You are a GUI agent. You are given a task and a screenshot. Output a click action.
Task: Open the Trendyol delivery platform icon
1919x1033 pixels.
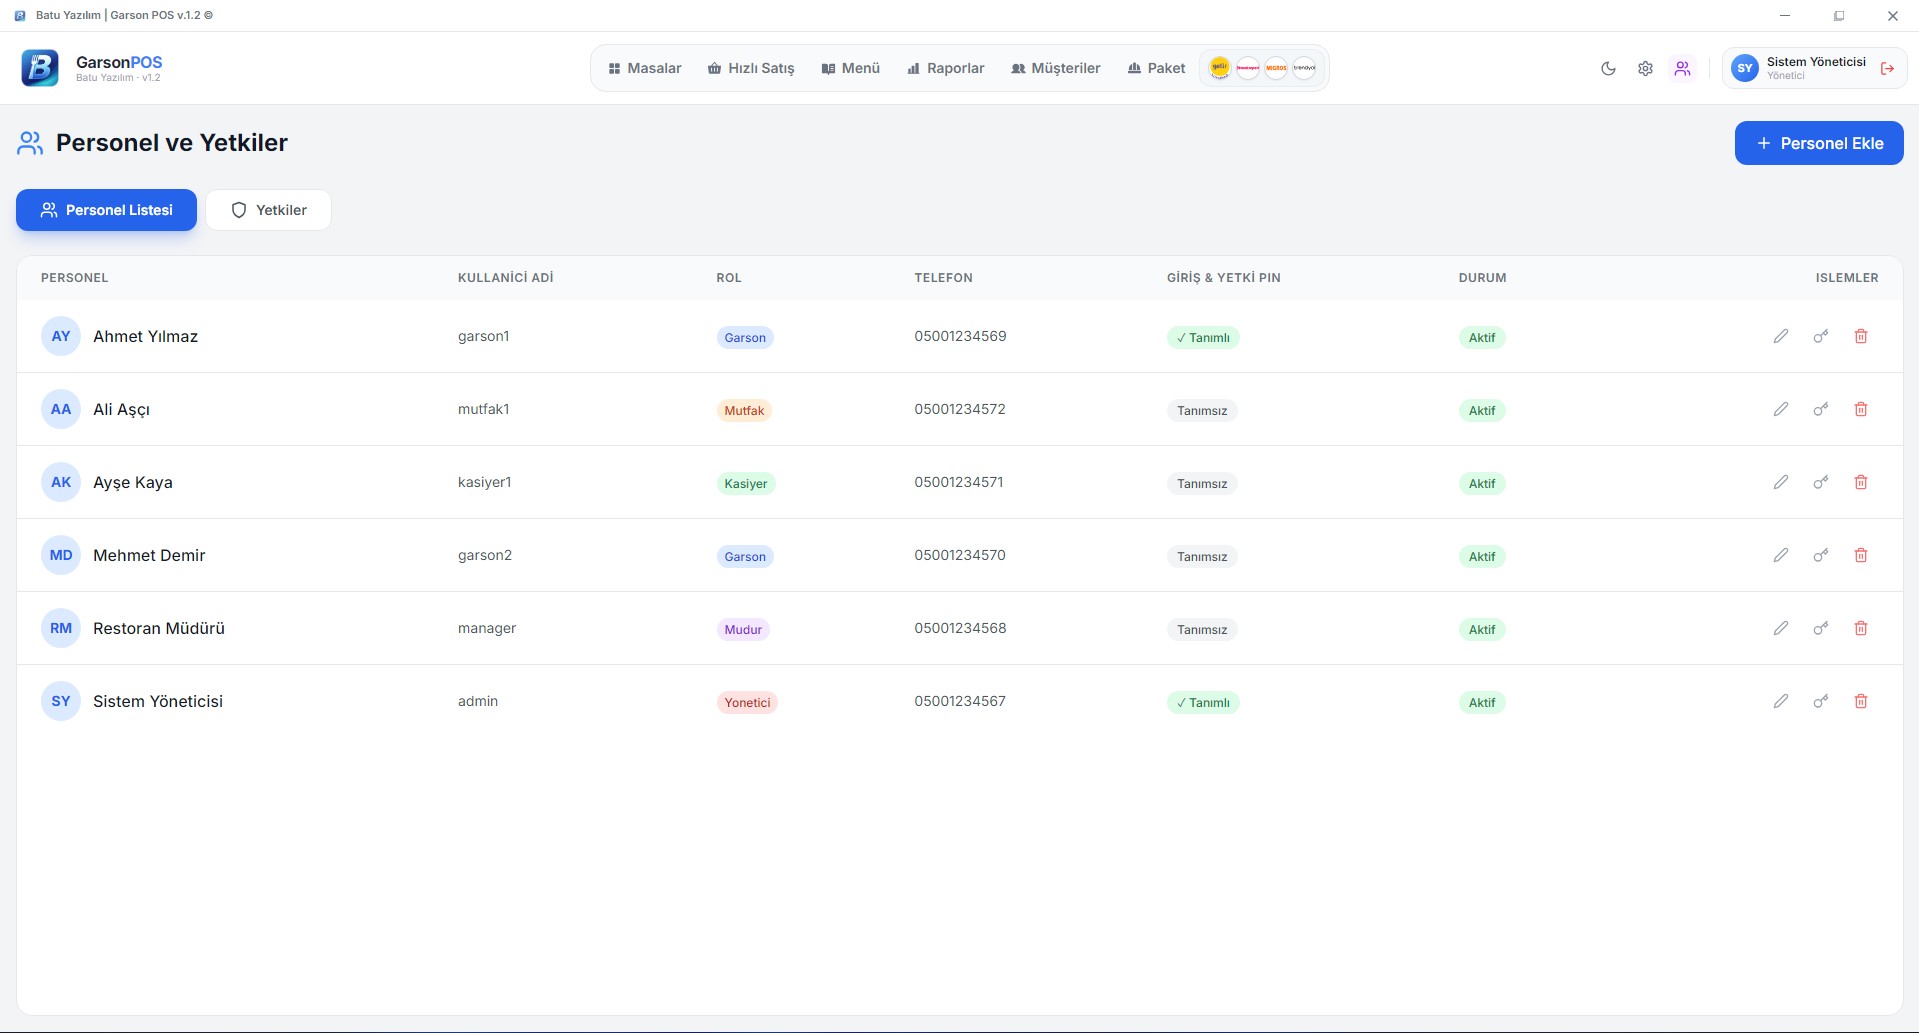coord(1304,68)
